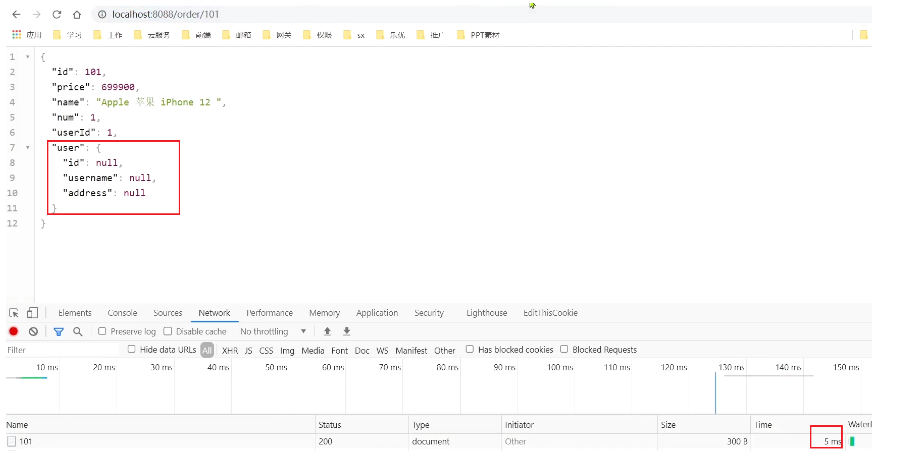The image size is (904, 468).
Task: Click the red record network log button
Action: tap(14, 331)
